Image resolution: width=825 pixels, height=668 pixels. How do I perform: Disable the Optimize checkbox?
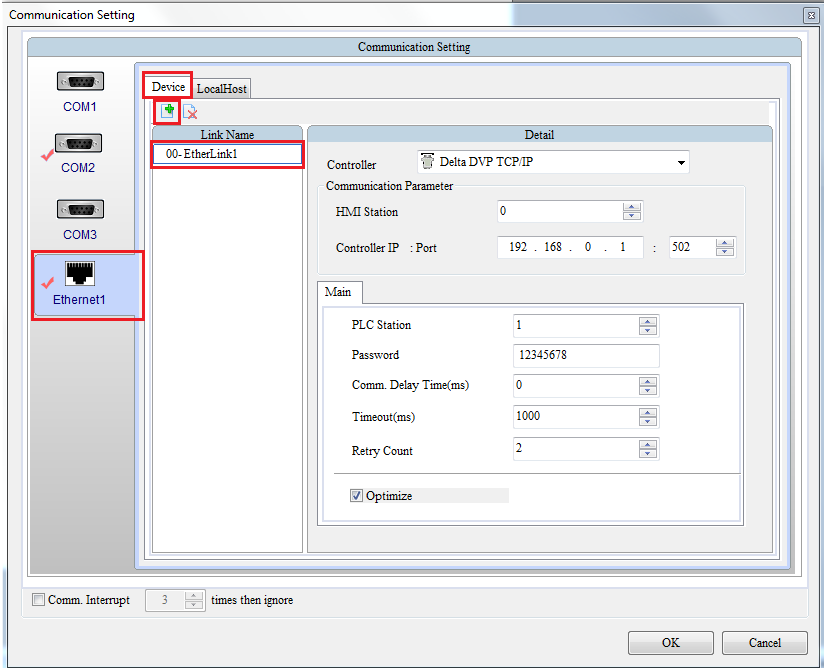pos(356,495)
